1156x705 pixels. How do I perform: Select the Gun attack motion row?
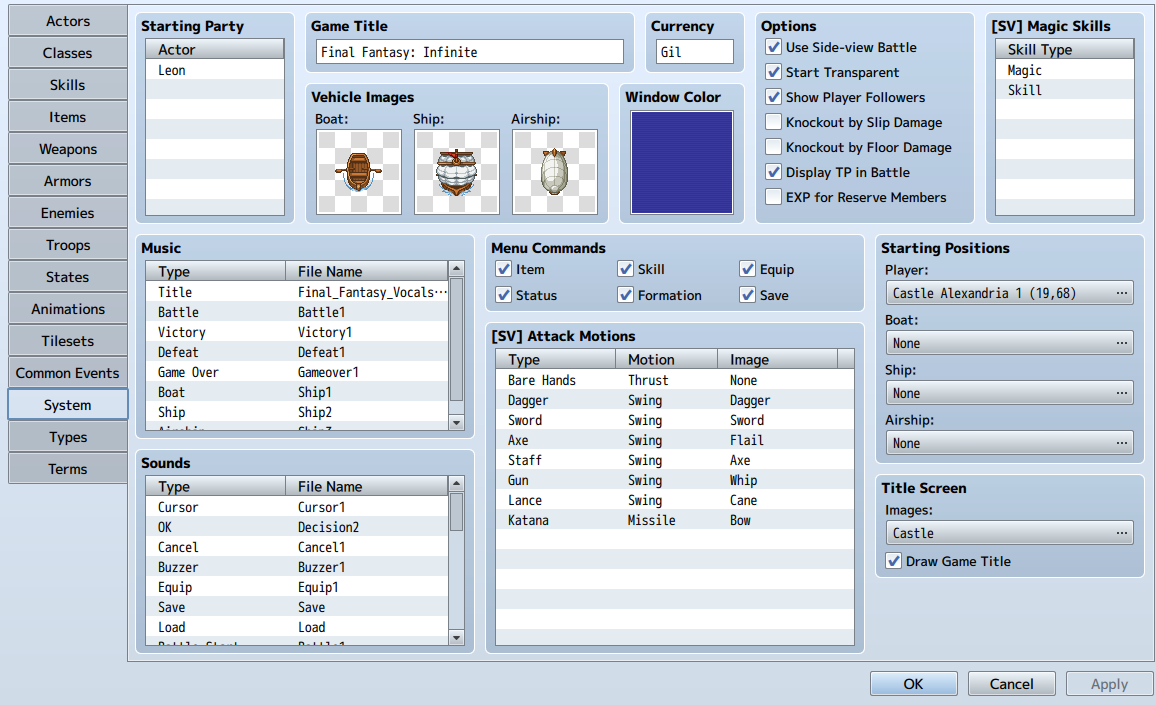(675, 480)
